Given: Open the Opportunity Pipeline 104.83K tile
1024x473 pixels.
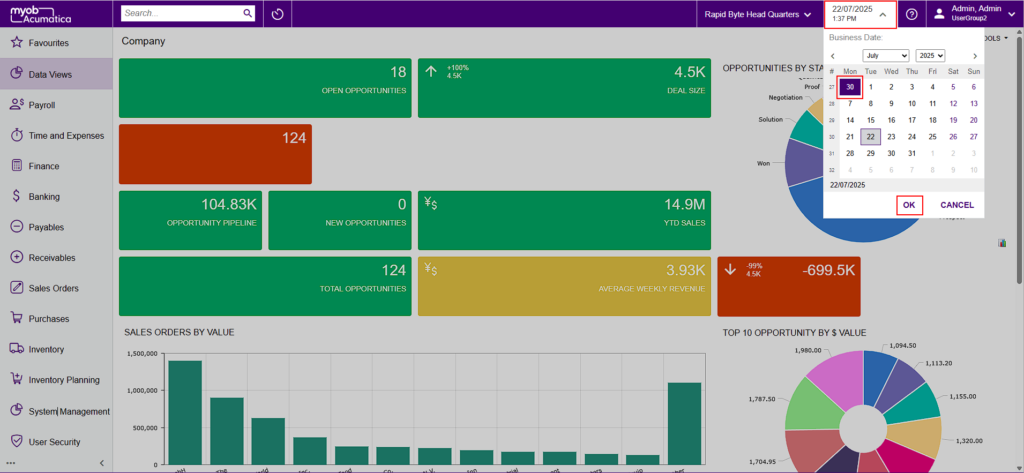Looking at the screenshot, I should [190, 220].
